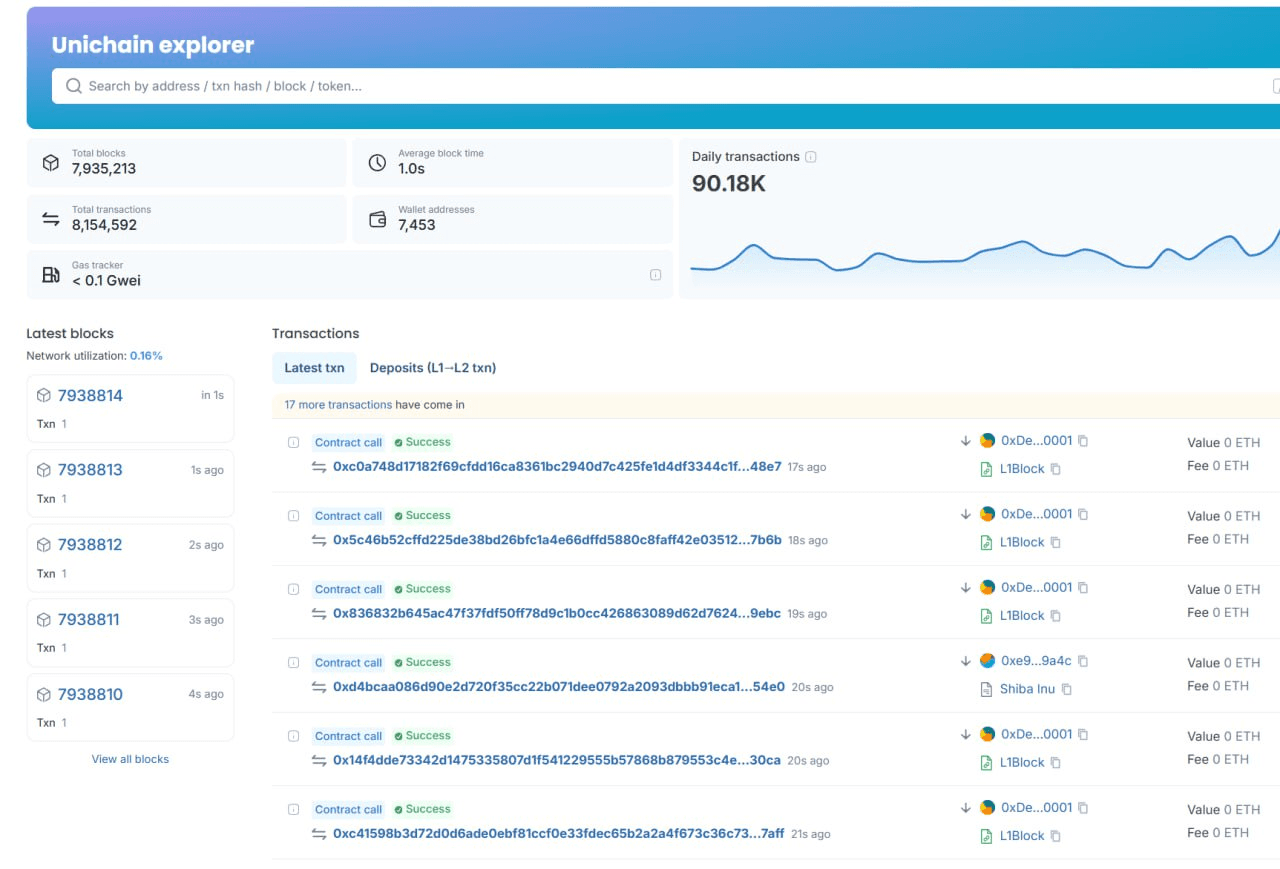1280x869 pixels.
Task: Copy the 0xe9...9a4c address
Action: [x=1083, y=661]
